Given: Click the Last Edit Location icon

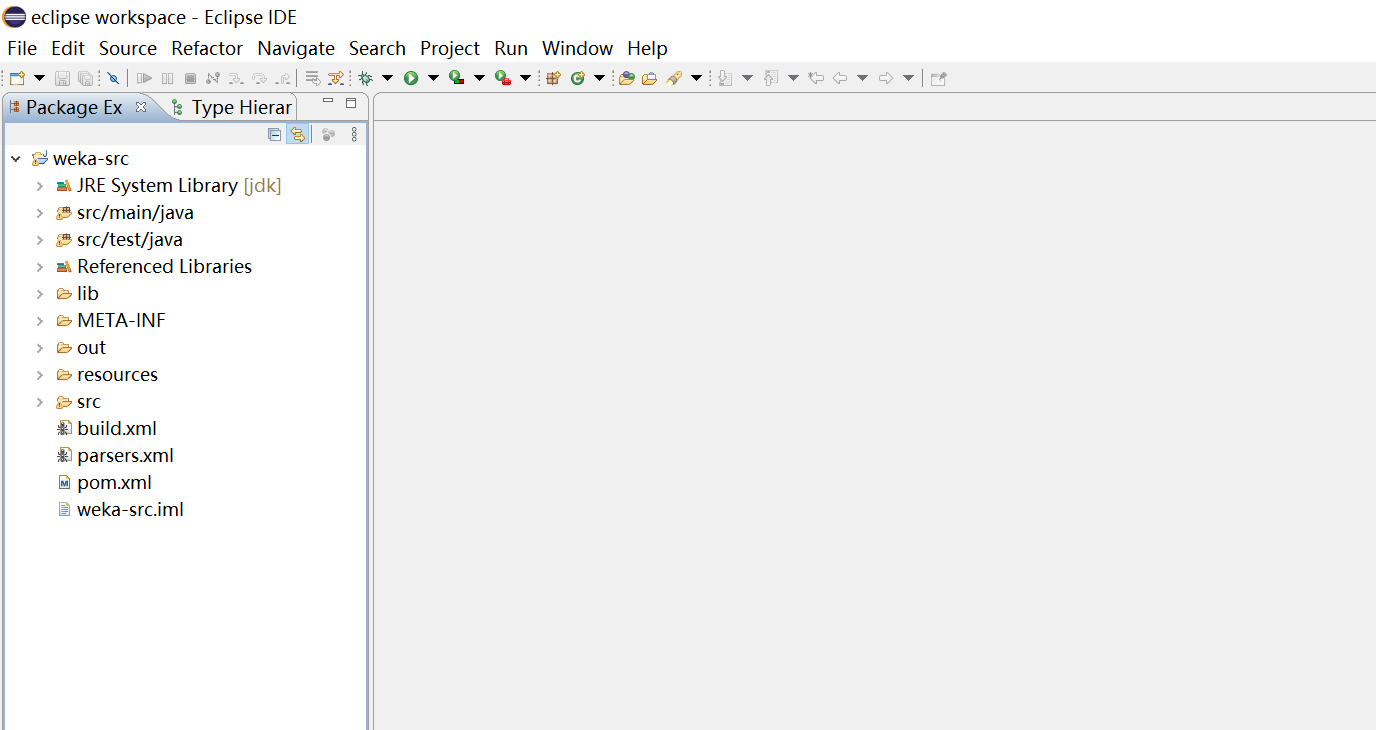Looking at the screenshot, I should 816,78.
